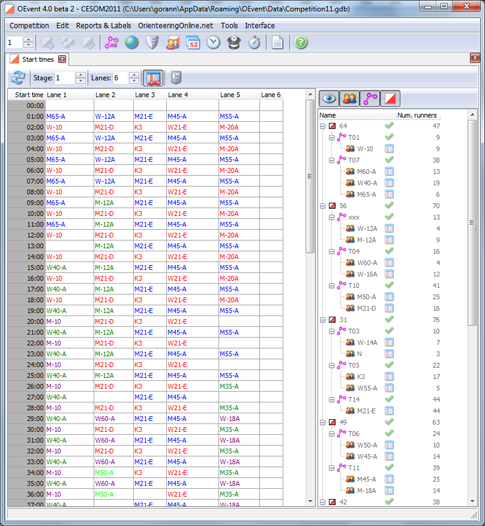The height and width of the screenshot is (526, 485).
Task: Open the Reports & Labels menu
Action: pos(103,25)
